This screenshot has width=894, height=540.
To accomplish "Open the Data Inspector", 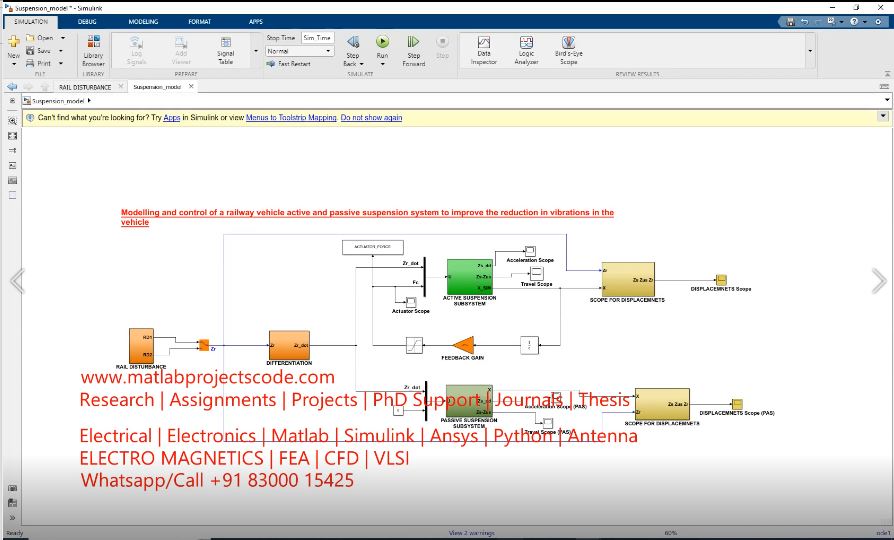I will [484, 50].
